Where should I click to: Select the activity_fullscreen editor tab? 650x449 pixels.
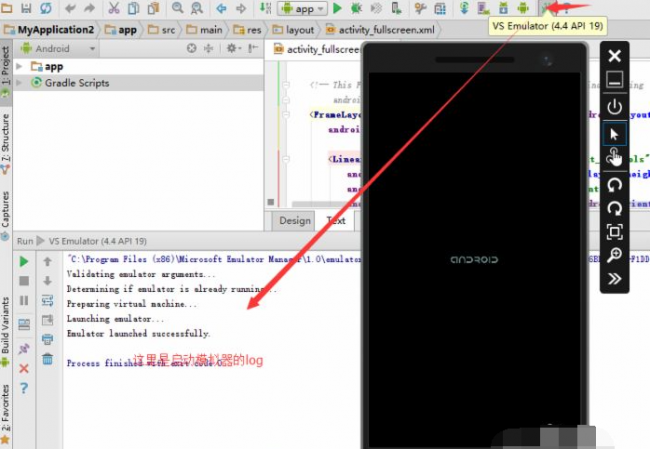(316, 49)
